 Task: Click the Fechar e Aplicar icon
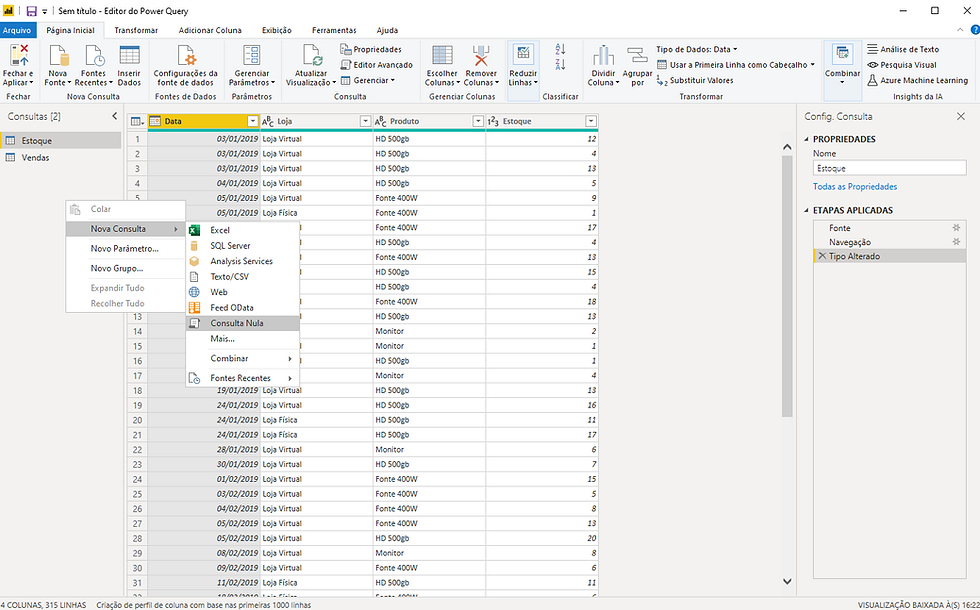click(x=18, y=56)
